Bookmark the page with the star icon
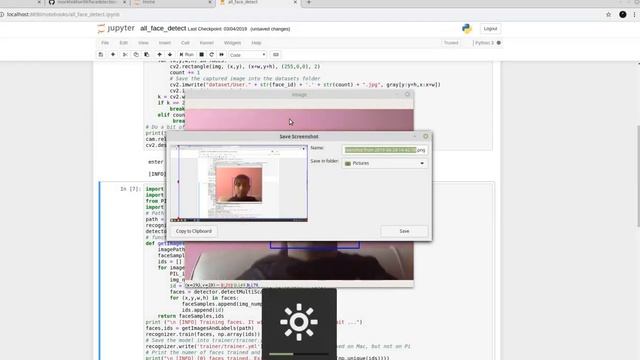Image resolution: width=640 pixels, height=360 pixels. click(609, 14)
